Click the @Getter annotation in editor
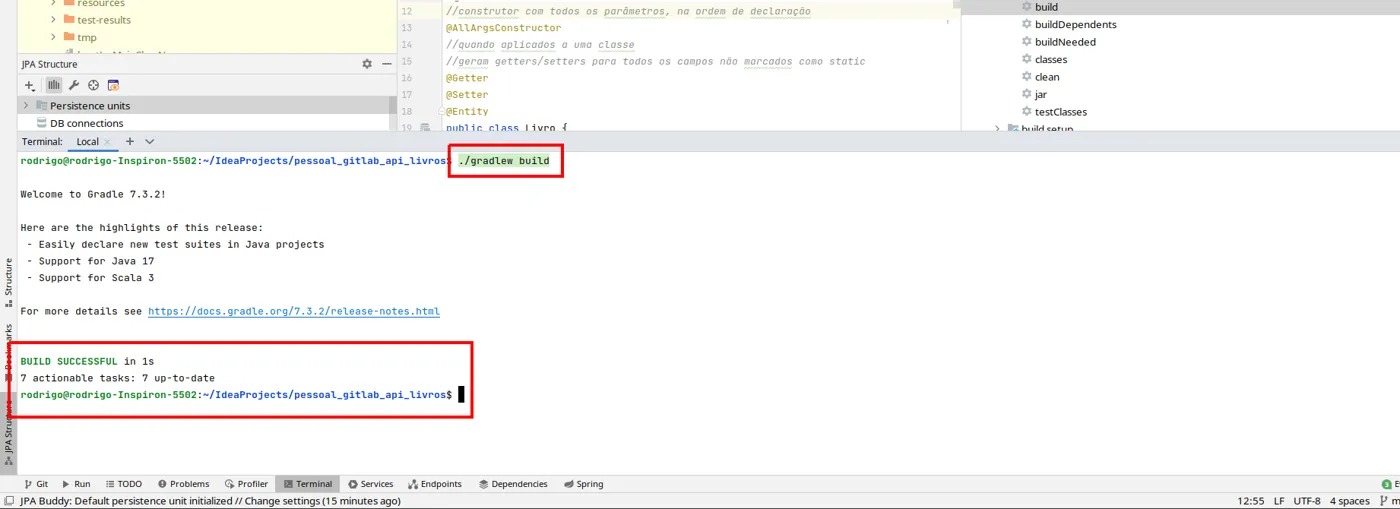The width and height of the screenshot is (1400, 509). 467,78
